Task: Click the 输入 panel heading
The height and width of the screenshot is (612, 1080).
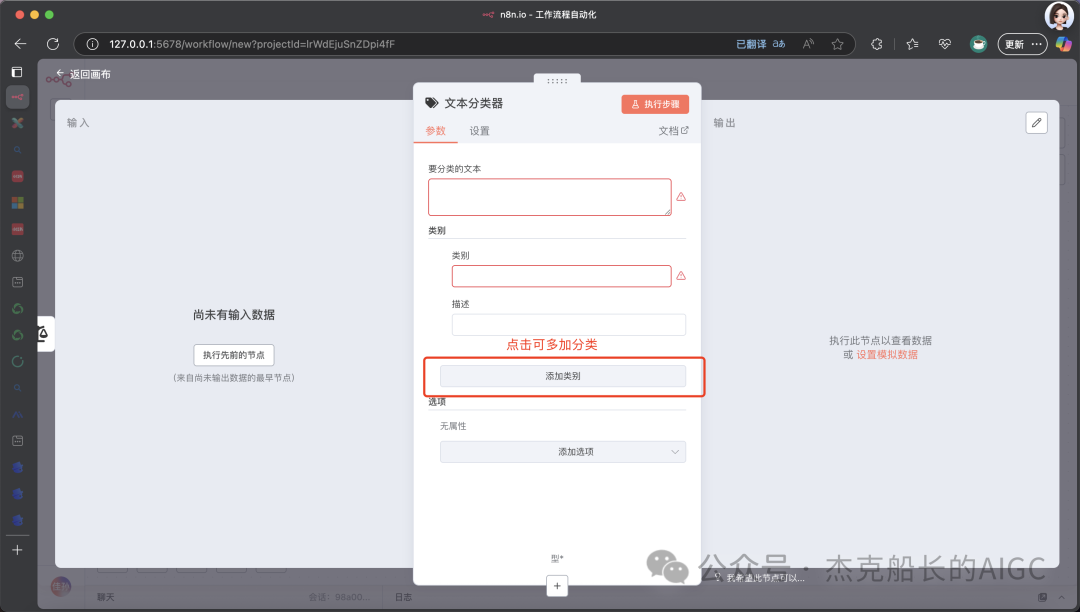Action: coord(78,123)
